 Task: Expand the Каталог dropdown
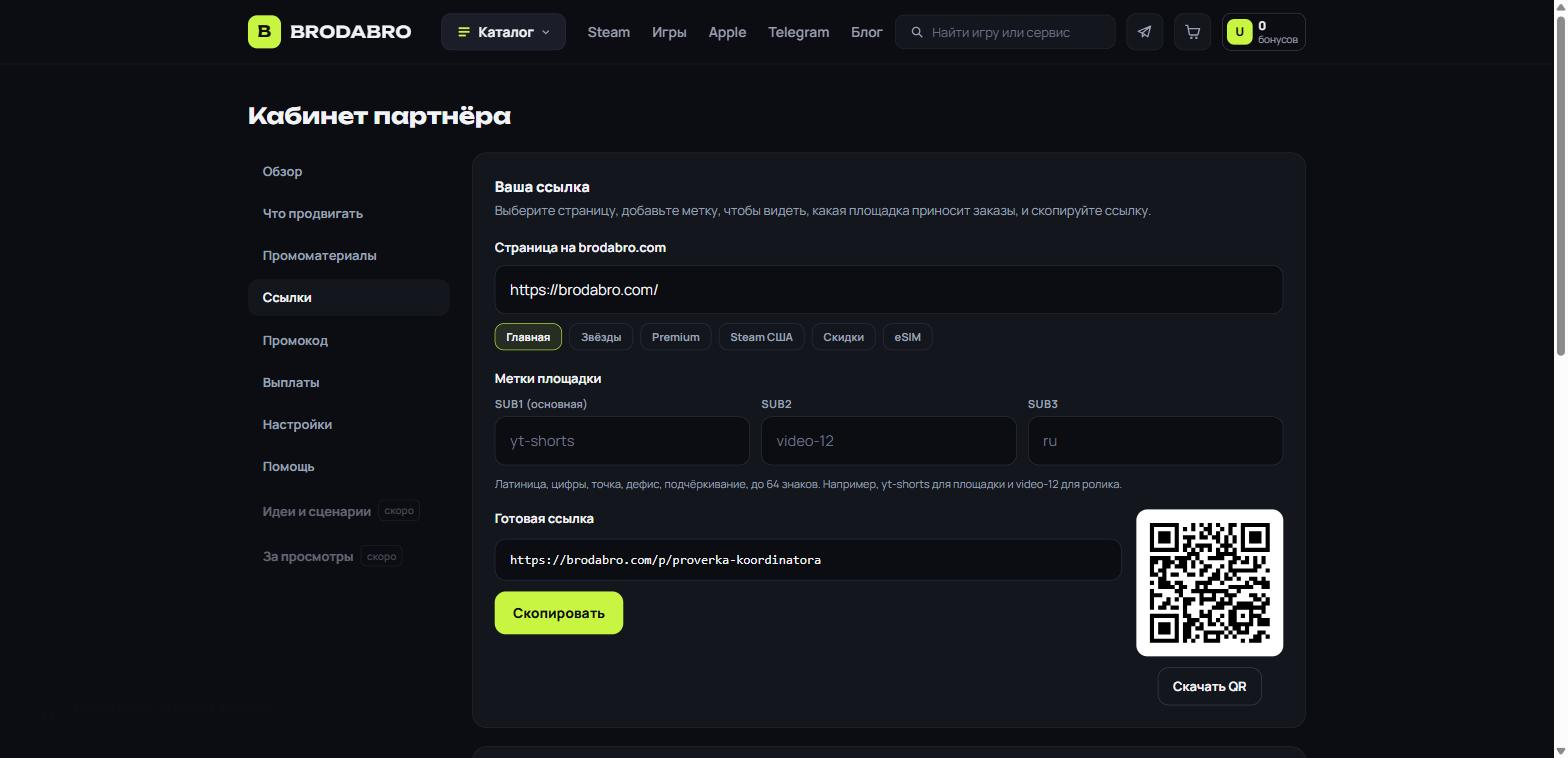(x=503, y=32)
